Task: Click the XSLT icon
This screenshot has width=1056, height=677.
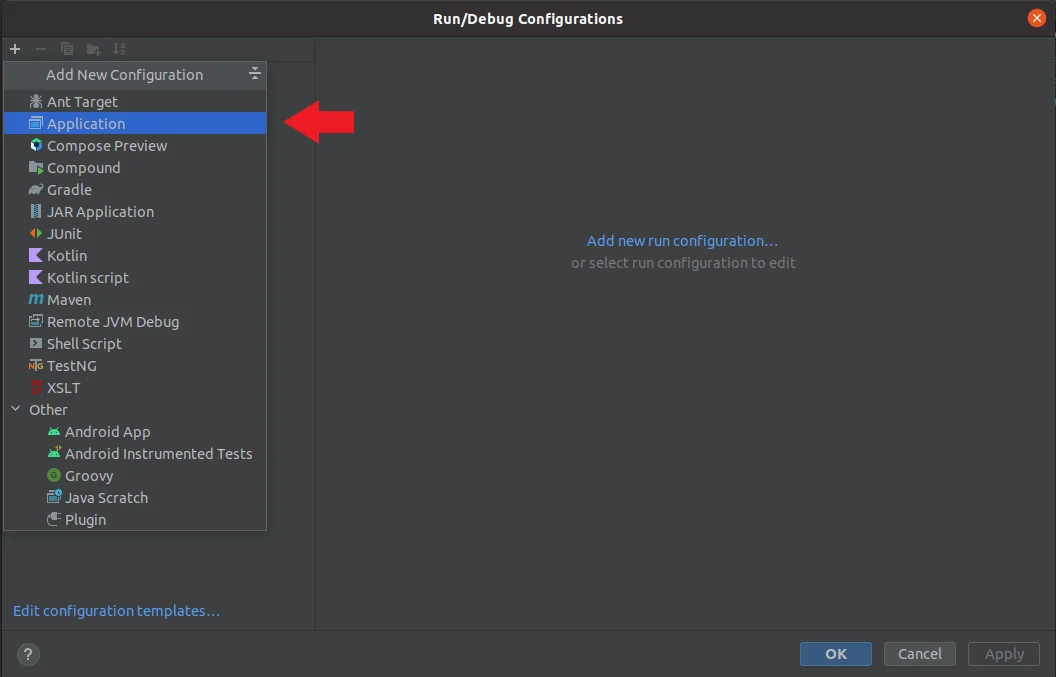Action: [x=36, y=387]
